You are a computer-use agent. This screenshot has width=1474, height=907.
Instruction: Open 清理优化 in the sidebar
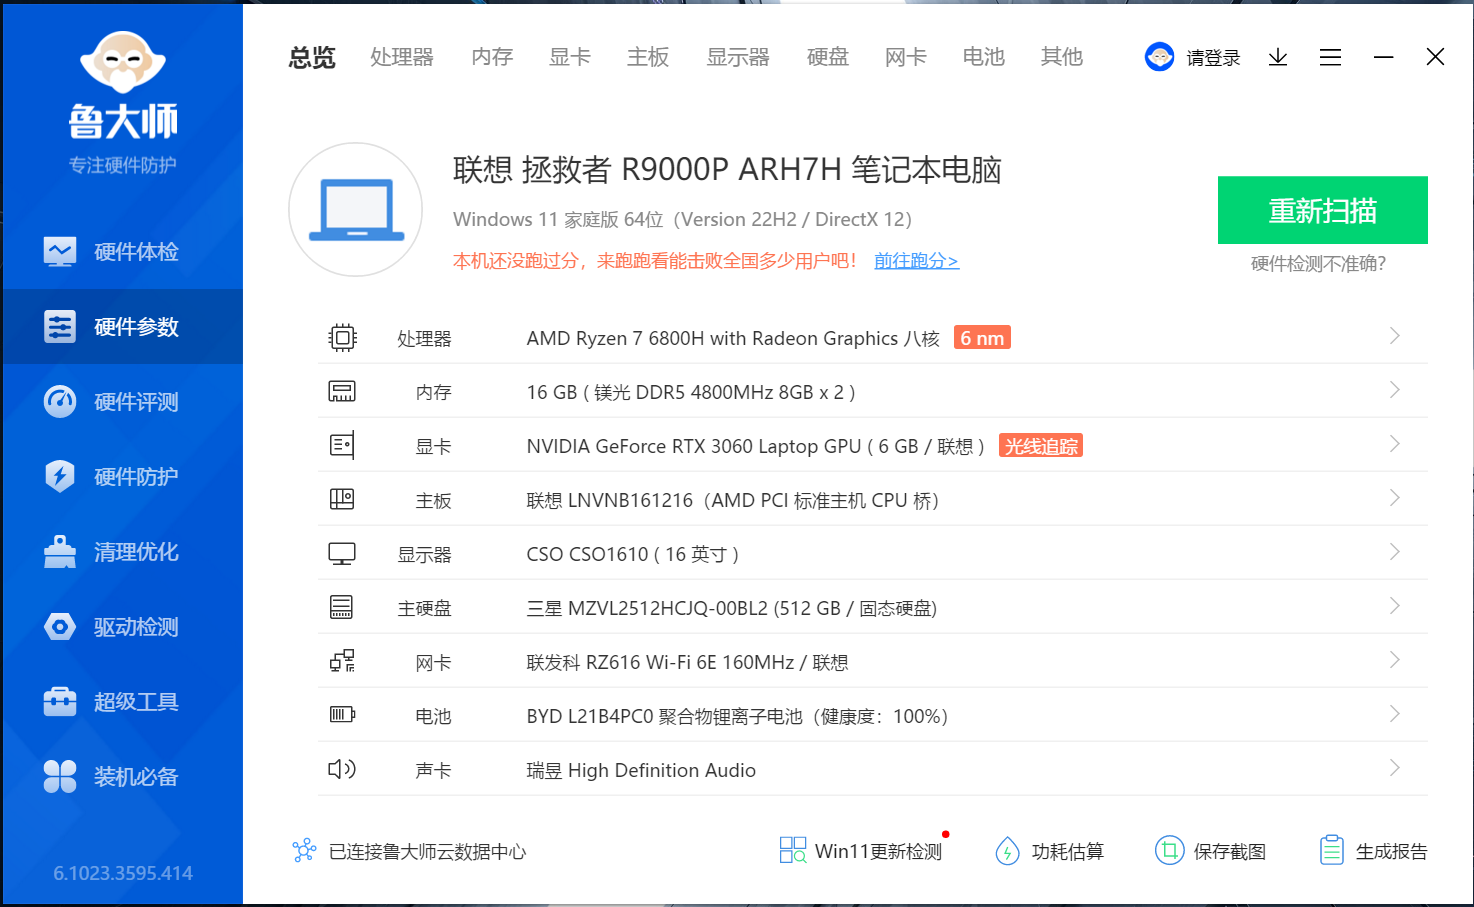(x=122, y=552)
